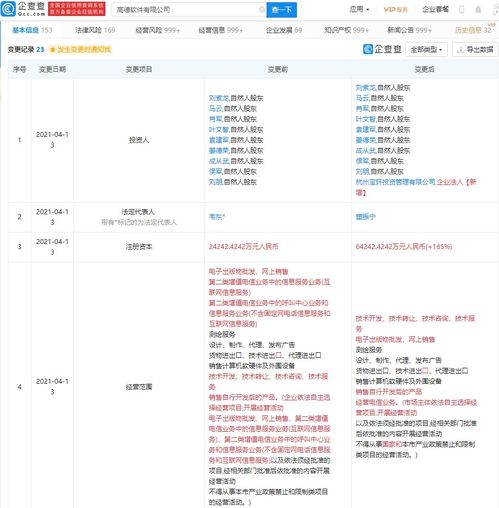The image size is (499, 508).
Task: Open 马云 link in the 变更后 column
Action: click(x=362, y=98)
